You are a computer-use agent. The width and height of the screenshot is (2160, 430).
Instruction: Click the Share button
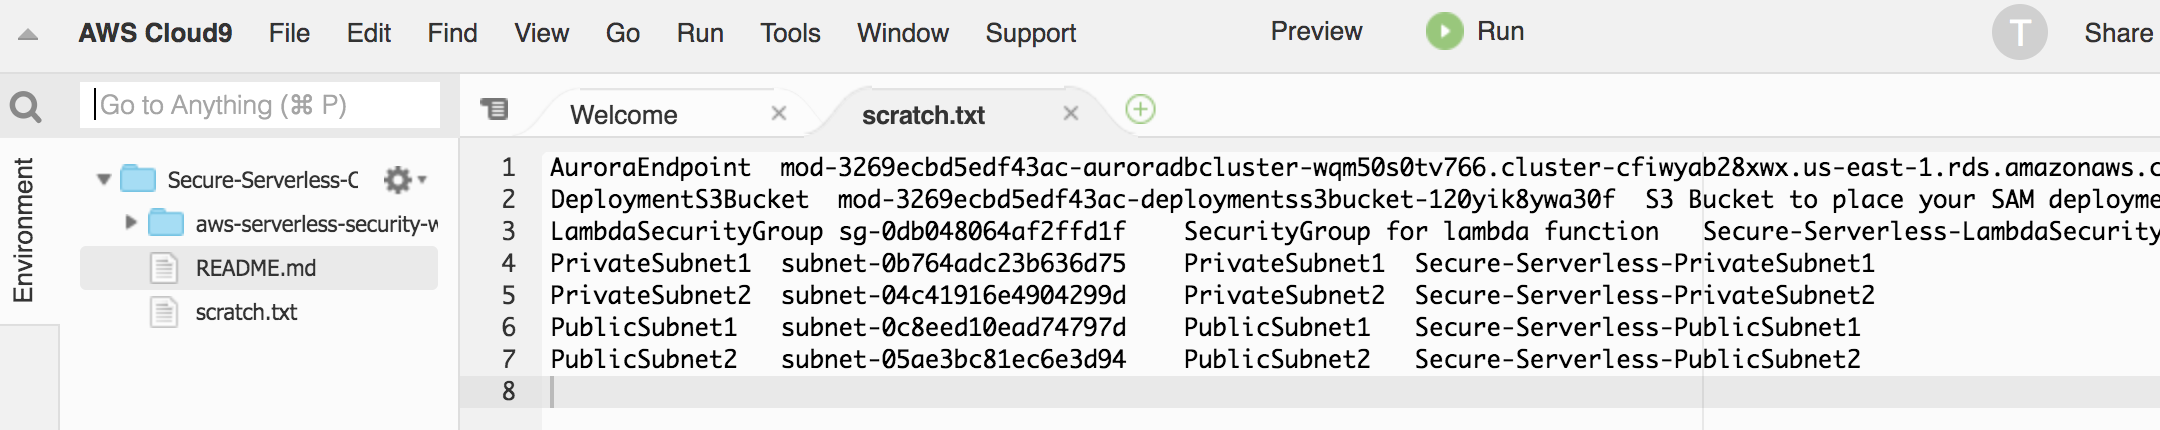(2118, 33)
